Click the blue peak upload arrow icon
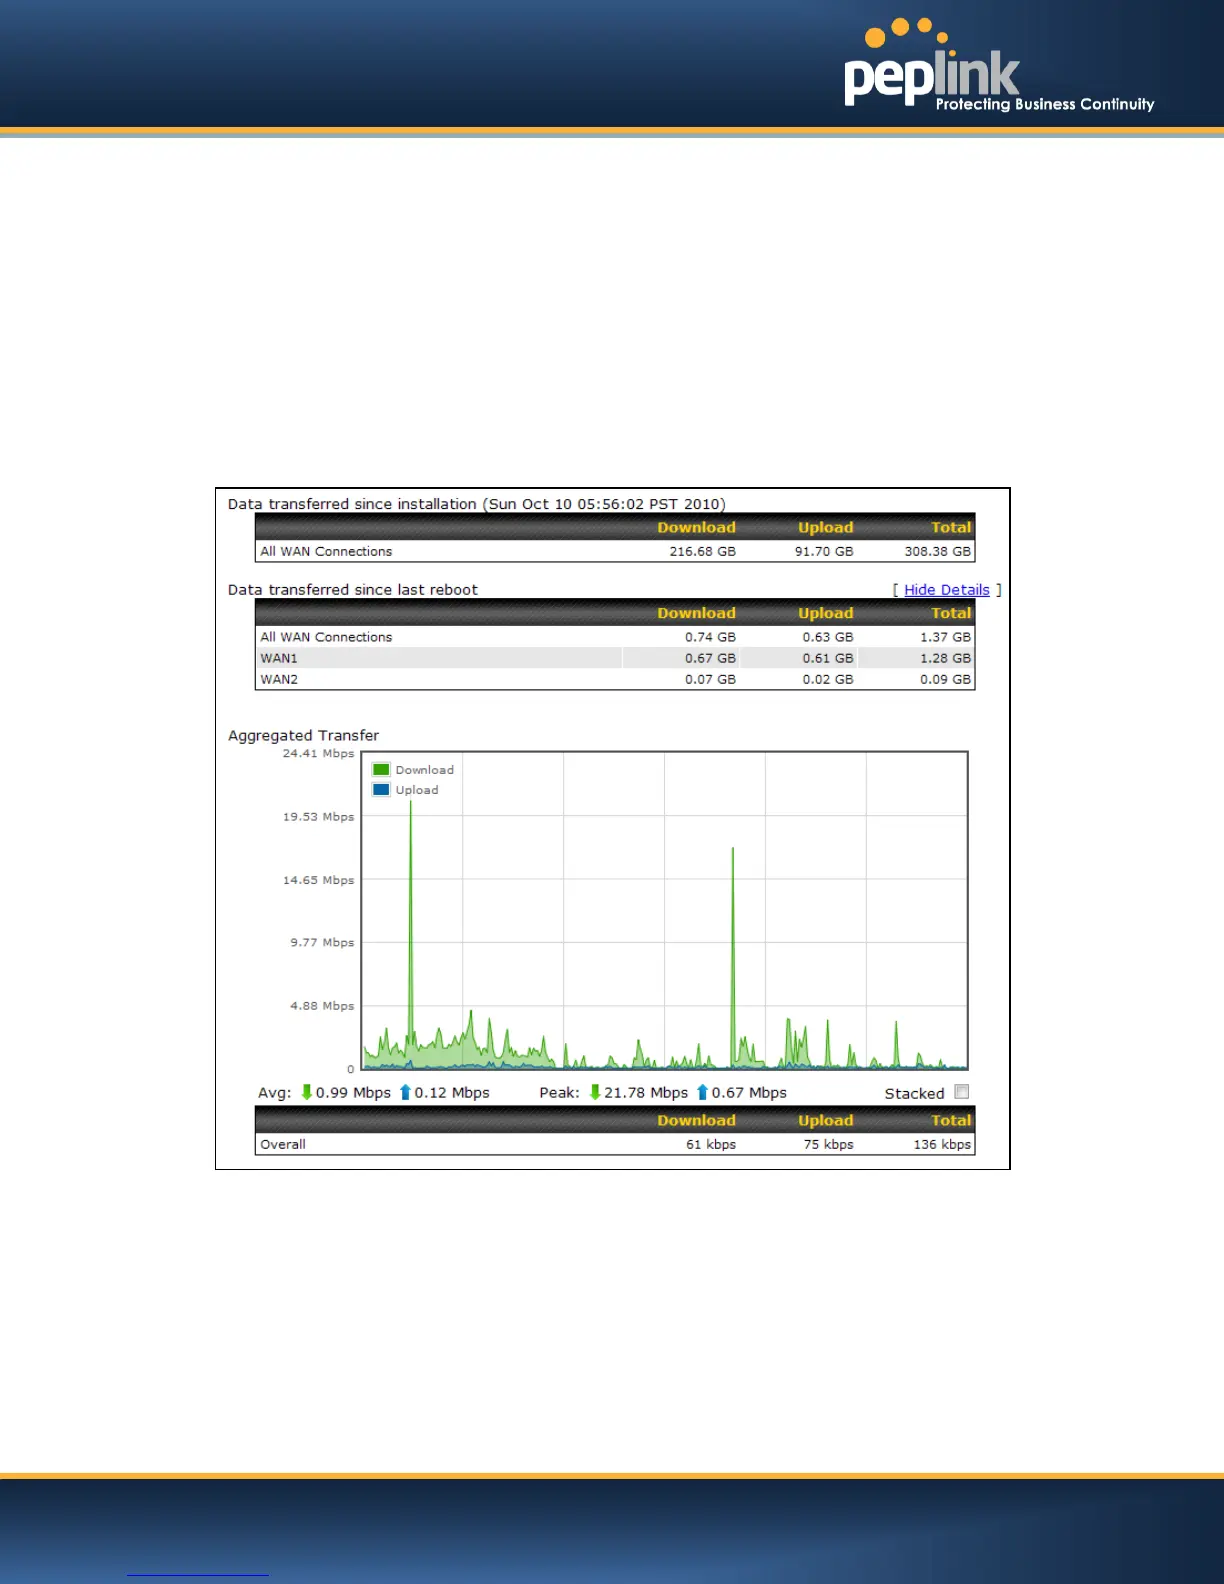This screenshot has width=1224, height=1584. pos(702,1092)
